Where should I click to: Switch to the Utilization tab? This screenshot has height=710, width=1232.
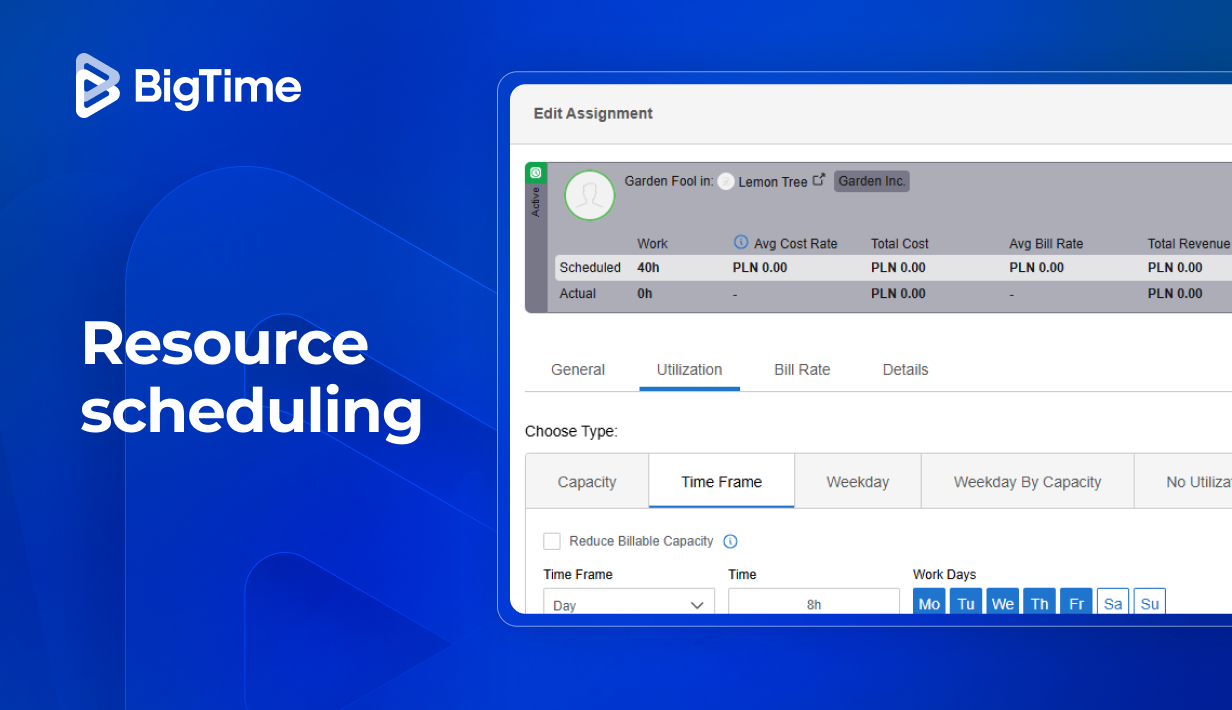pos(689,370)
